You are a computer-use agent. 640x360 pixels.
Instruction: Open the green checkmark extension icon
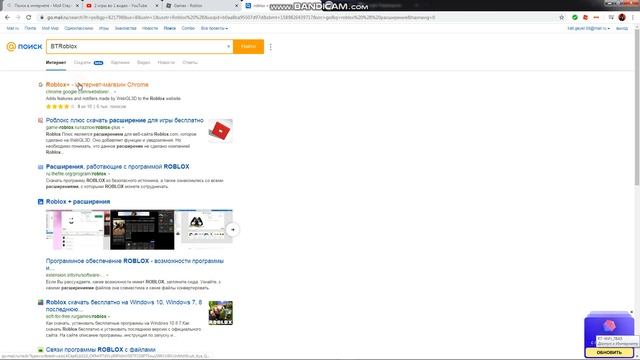point(575,18)
